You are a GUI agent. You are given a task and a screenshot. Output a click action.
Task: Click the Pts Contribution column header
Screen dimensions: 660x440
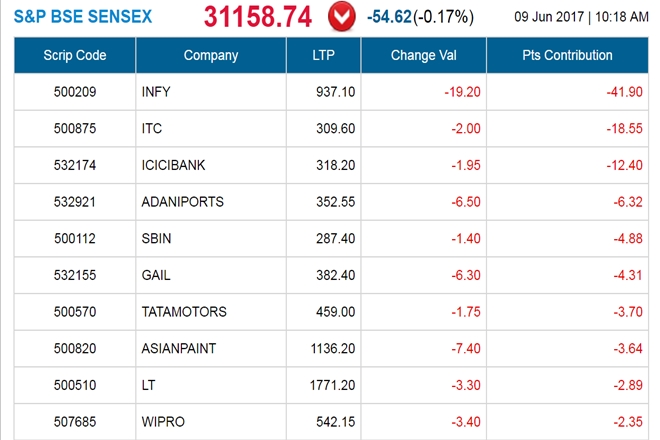click(x=568, y=55)
